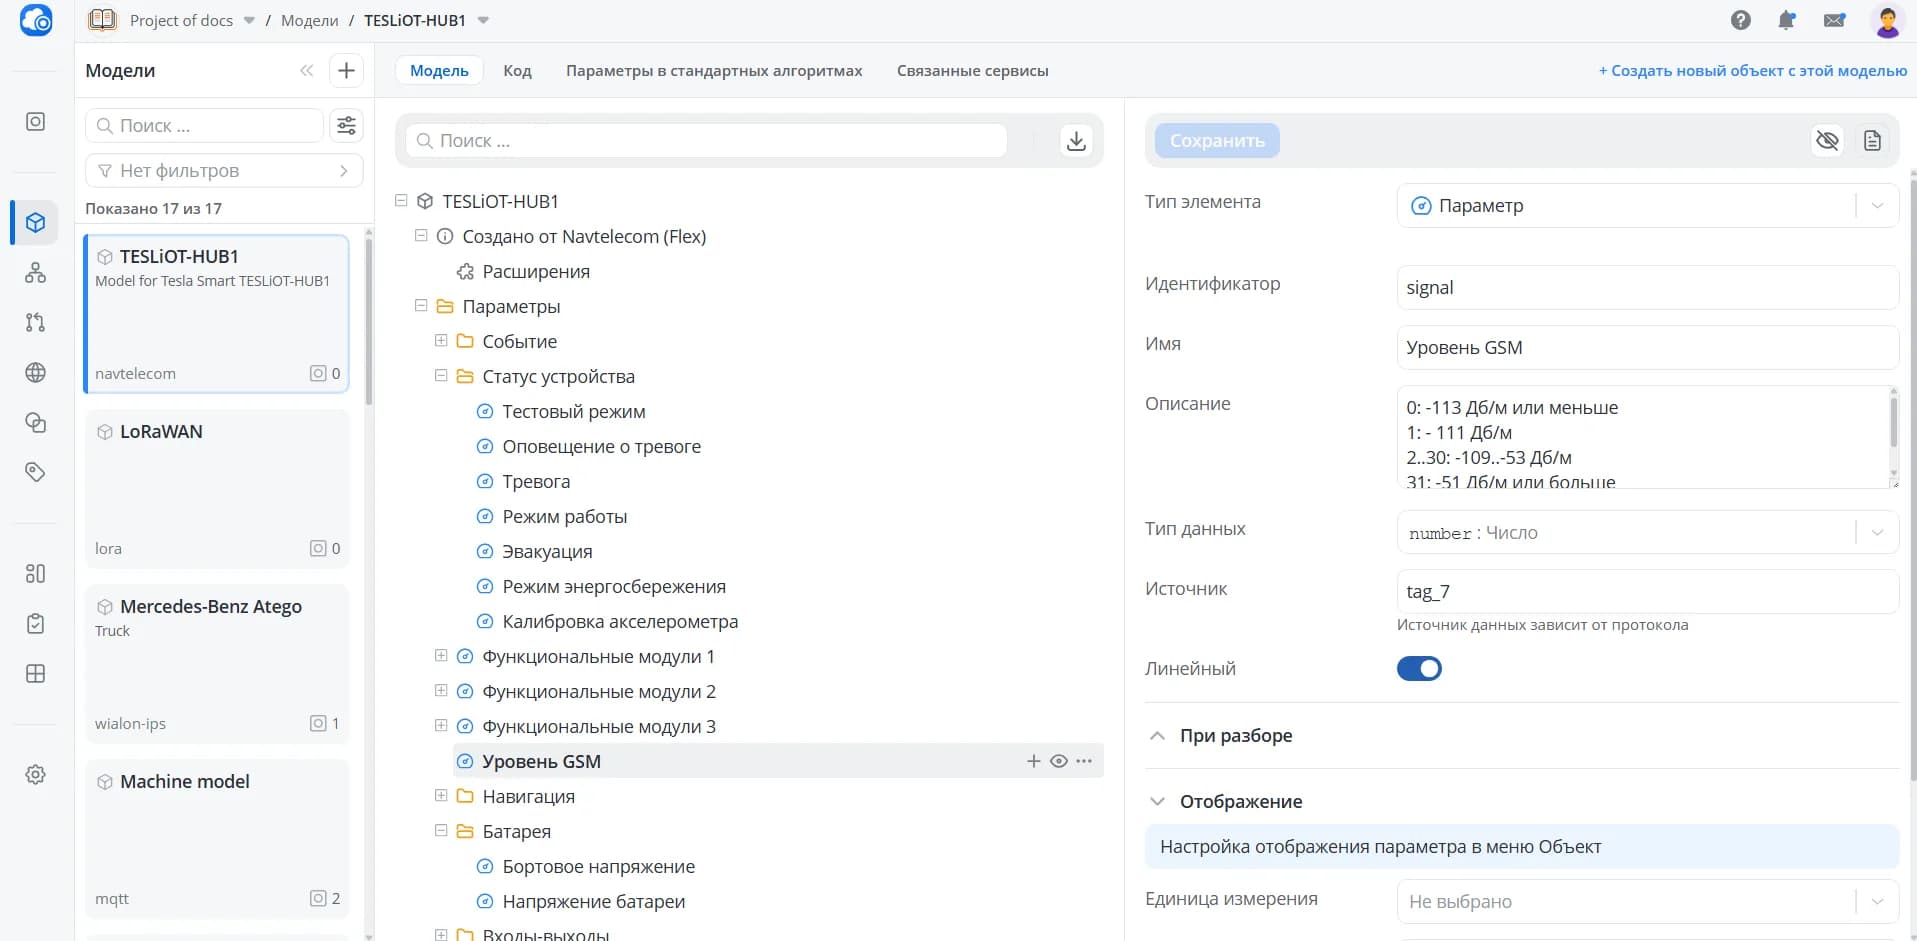Viewport: 1917px width, 941px height.
Task: Click the crossed-eye hidden fields toggle
Action: pyautogui.click(x=1827, y=141)
